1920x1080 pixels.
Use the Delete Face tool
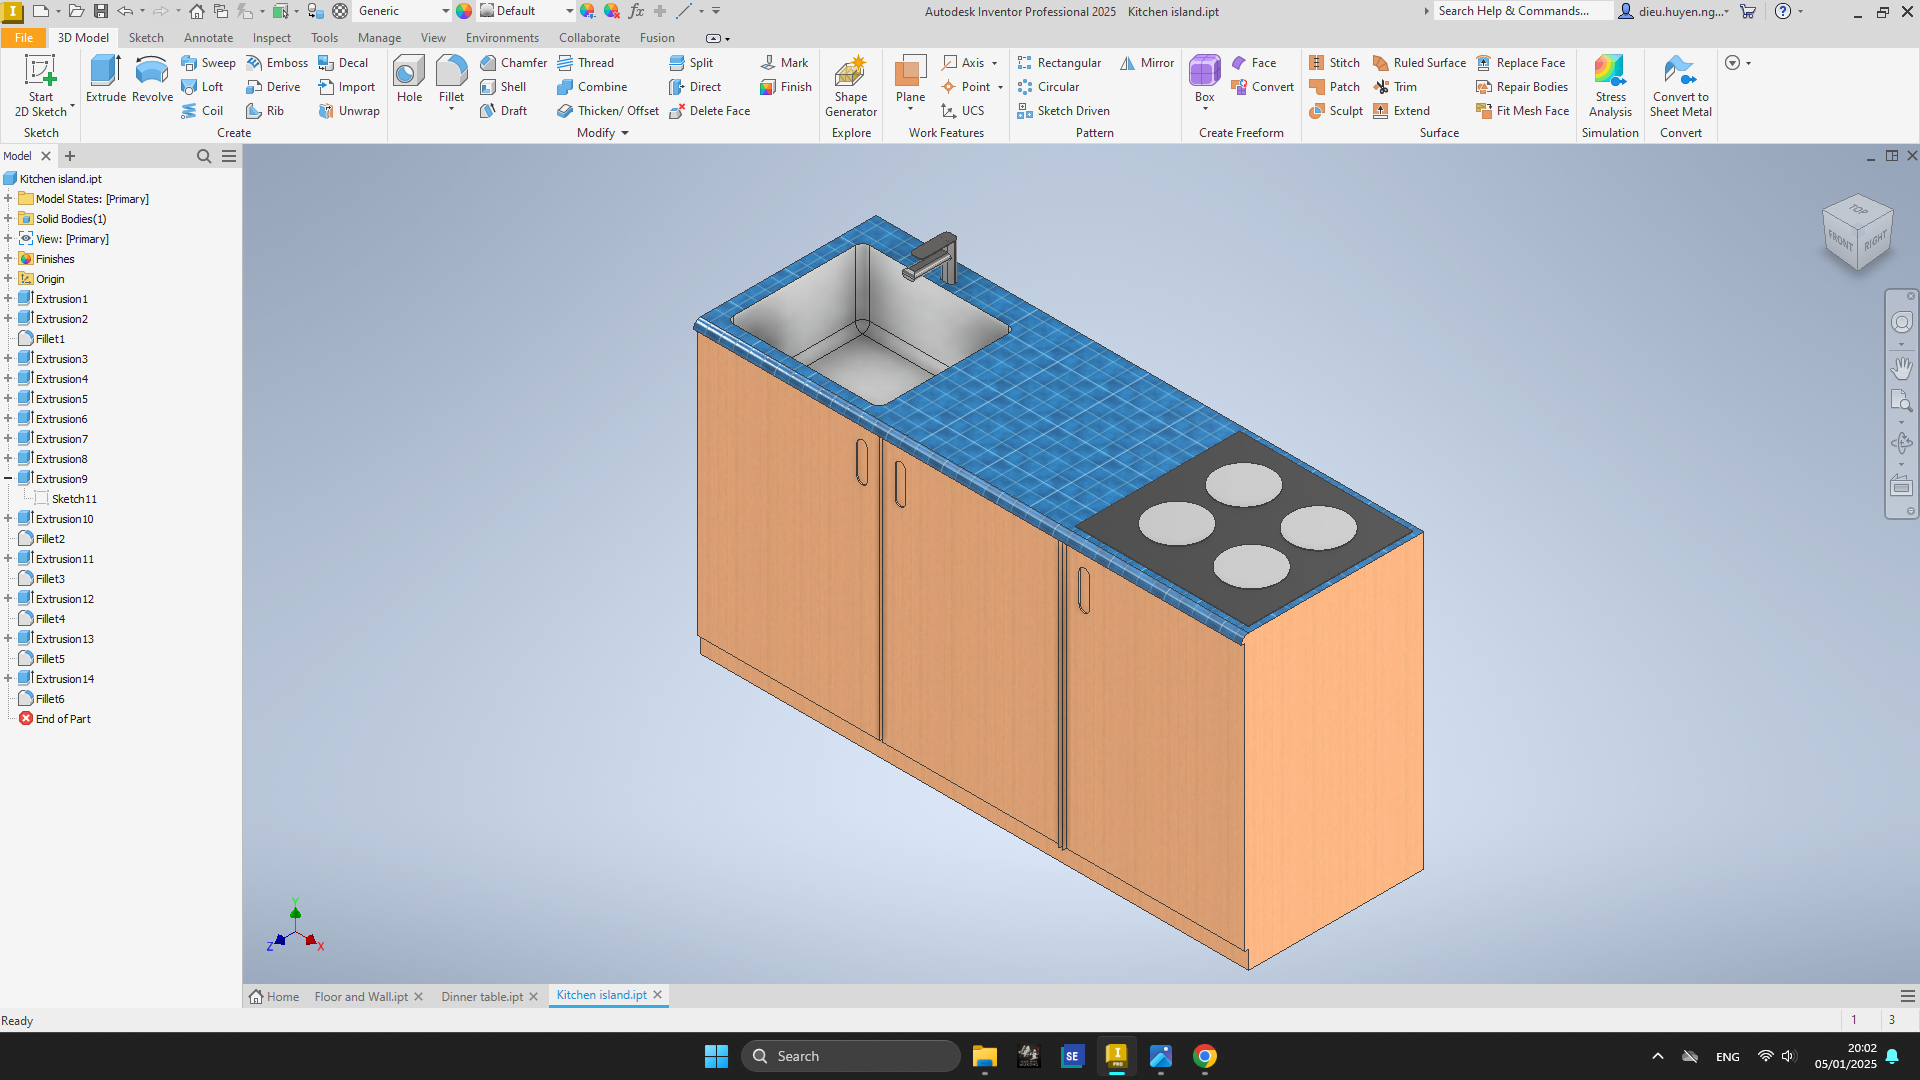[x=709, y=111]
